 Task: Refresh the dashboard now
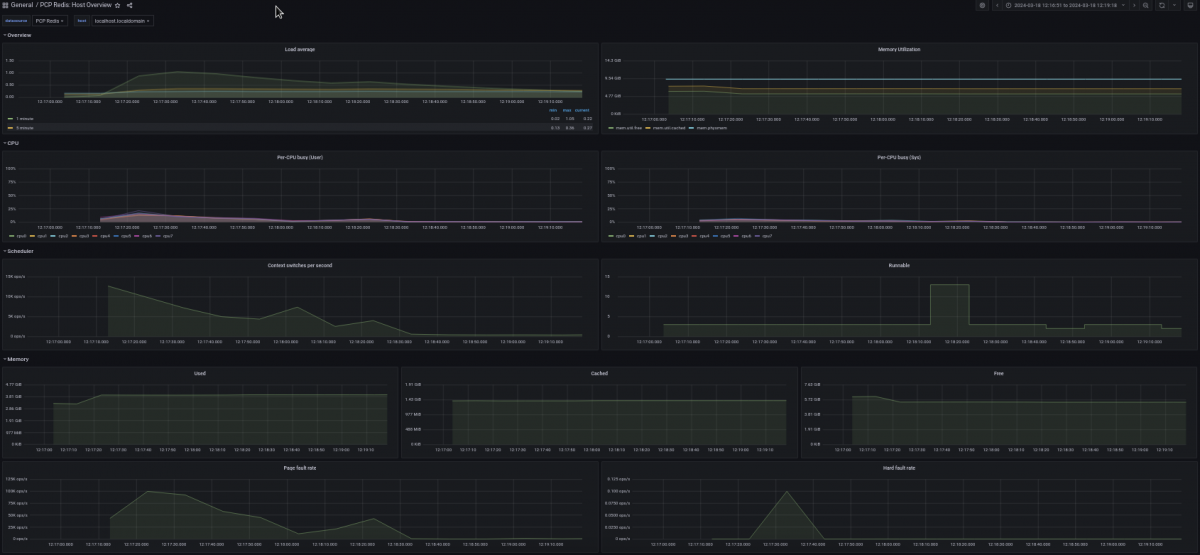(1161, 5)
